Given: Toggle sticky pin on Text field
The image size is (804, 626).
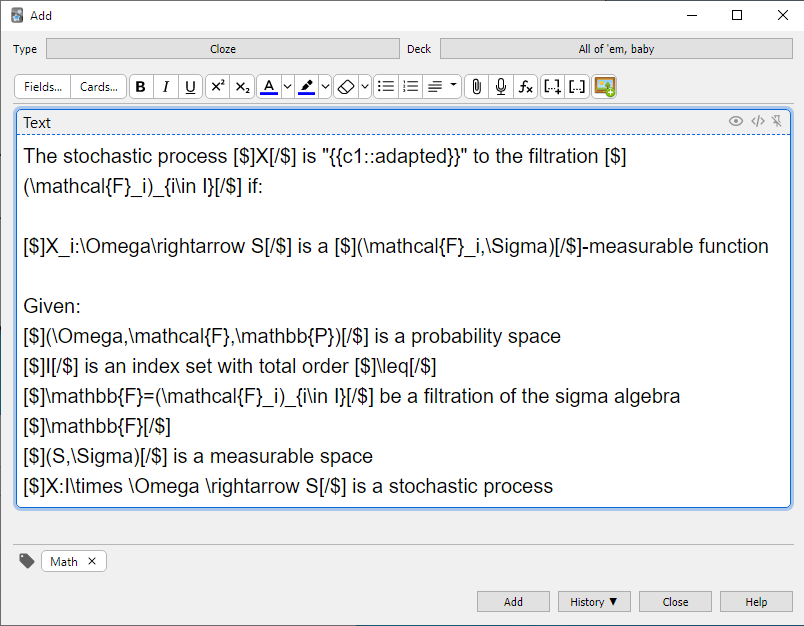Looking at the screenshot, I should tap(776, 121).
